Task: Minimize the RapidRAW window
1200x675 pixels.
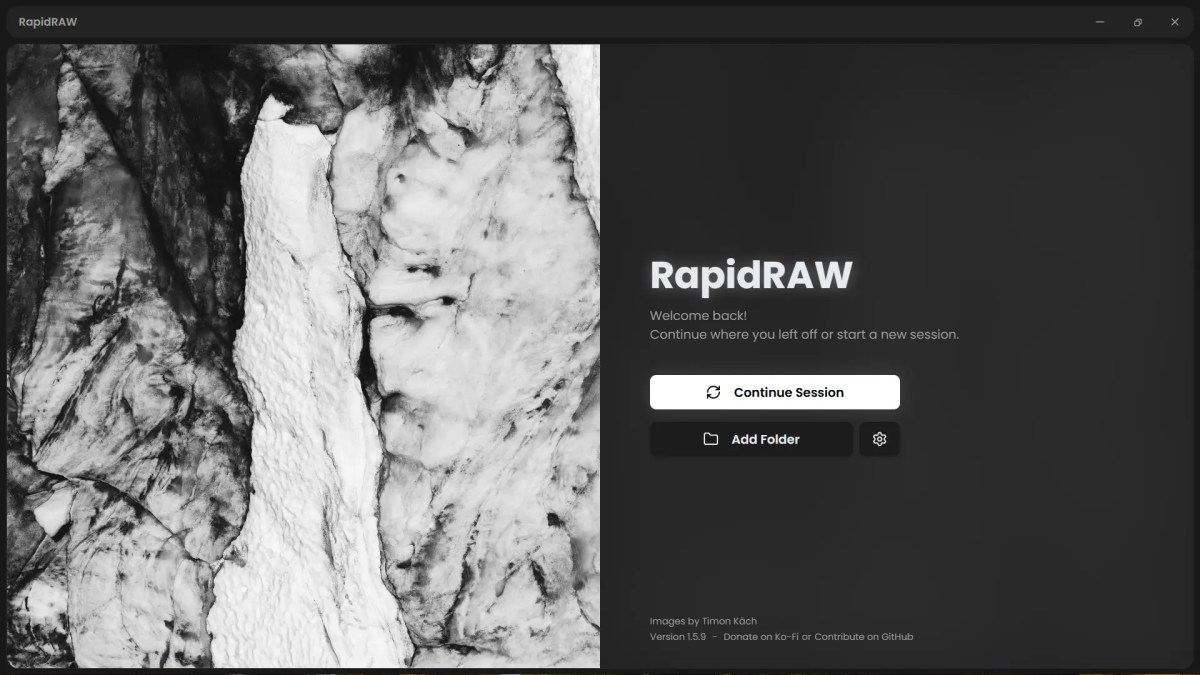Action: [1100, 22]
